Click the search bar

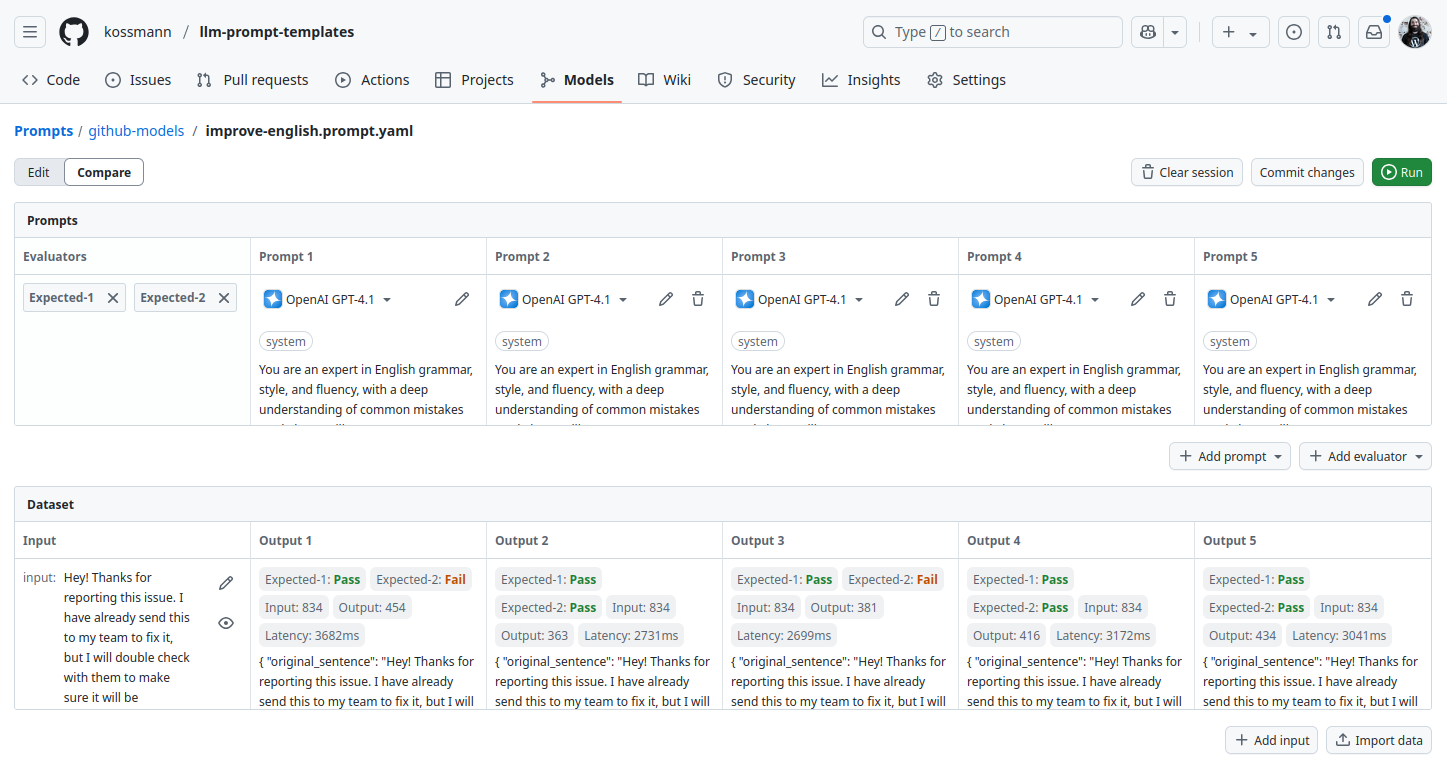[992, 32]
